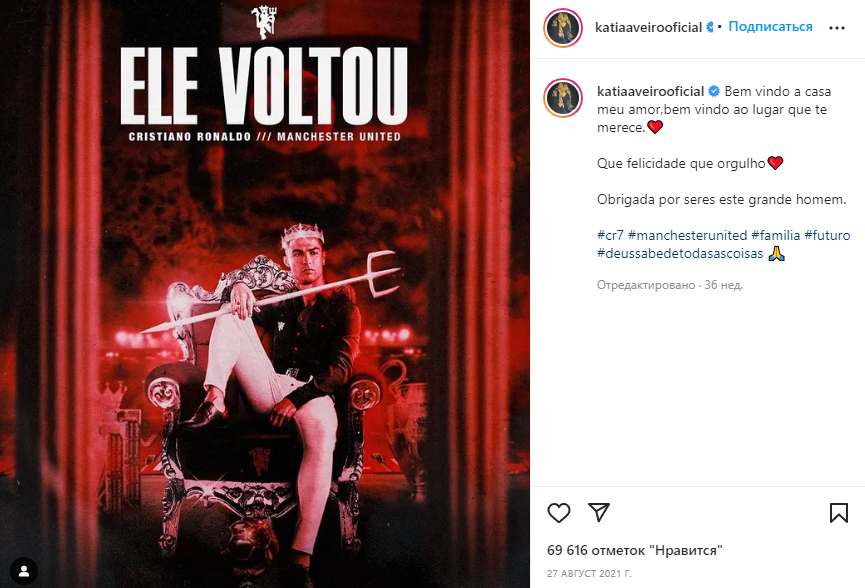This screenshot has width=865, height=588.
Task: Open the three-dot more options menu
Action: (836, 28)
